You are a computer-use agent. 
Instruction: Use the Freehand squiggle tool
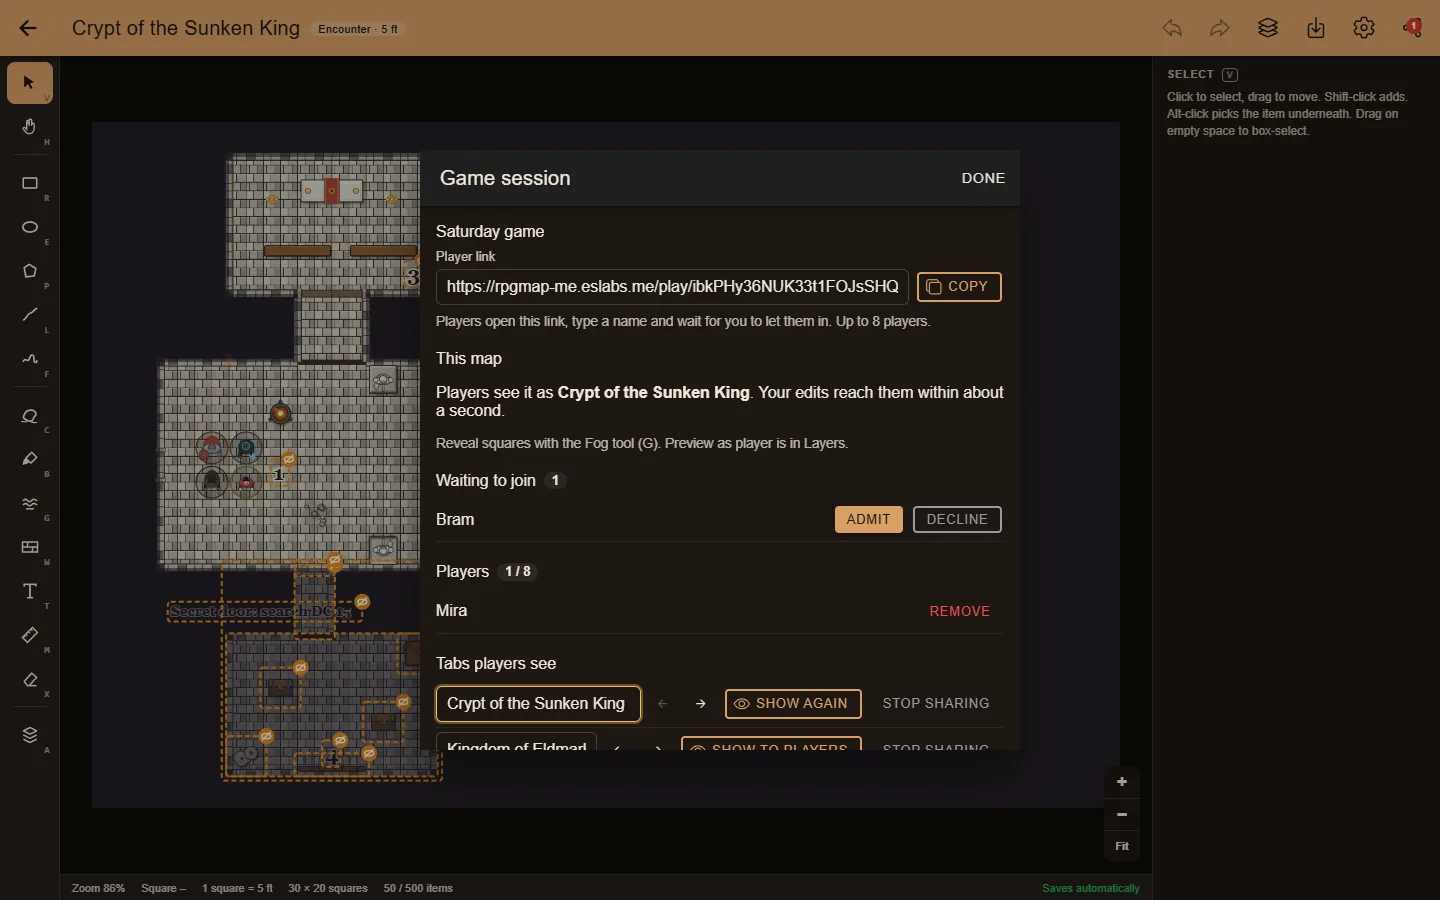(30, 359)
